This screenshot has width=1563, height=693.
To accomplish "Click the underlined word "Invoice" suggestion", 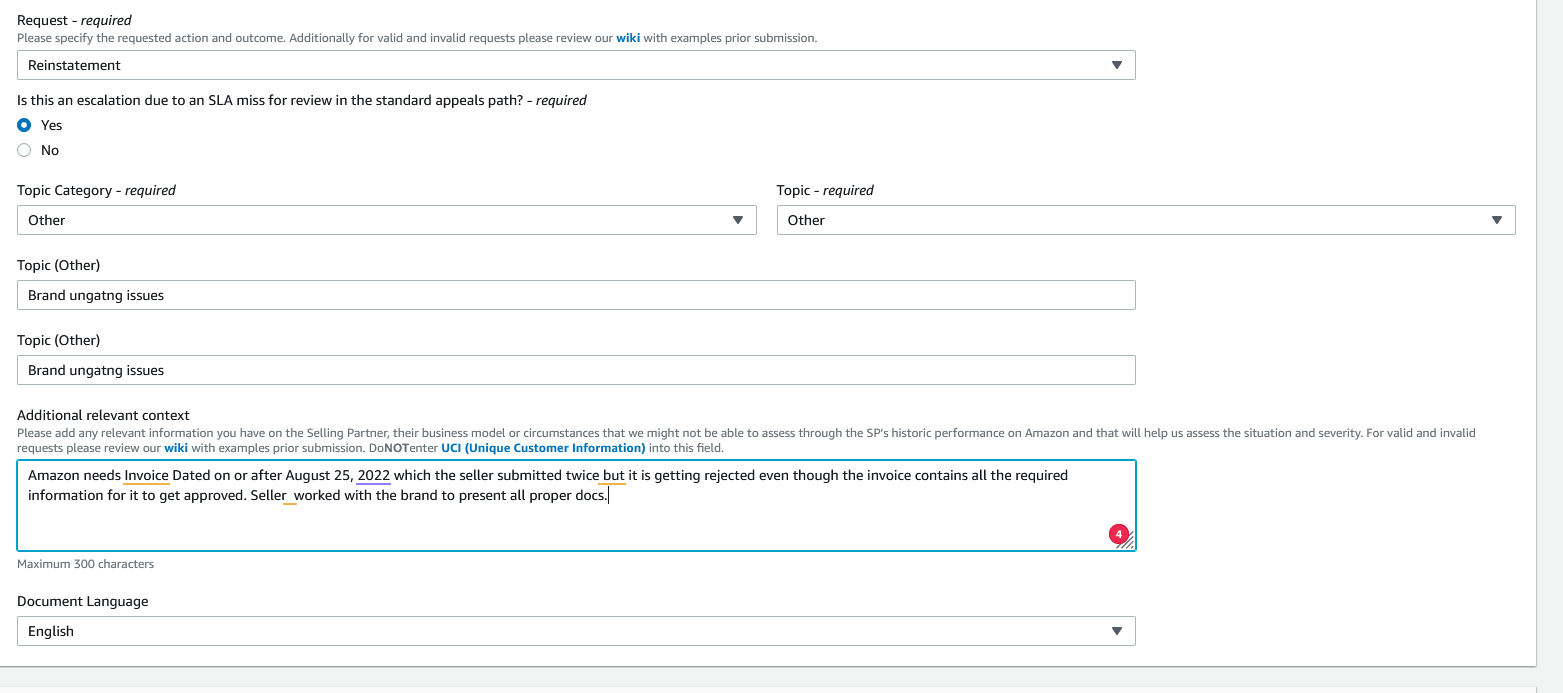I will click(147, 475).
